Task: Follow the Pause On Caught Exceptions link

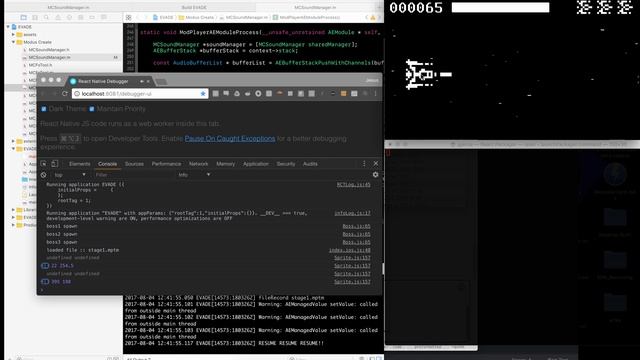Action: coord(230,139)
